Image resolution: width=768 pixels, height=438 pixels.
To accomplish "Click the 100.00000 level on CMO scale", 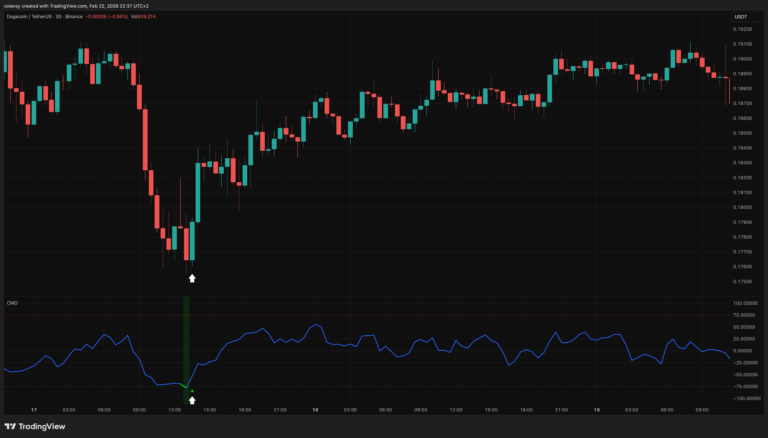I will (743, 303).
